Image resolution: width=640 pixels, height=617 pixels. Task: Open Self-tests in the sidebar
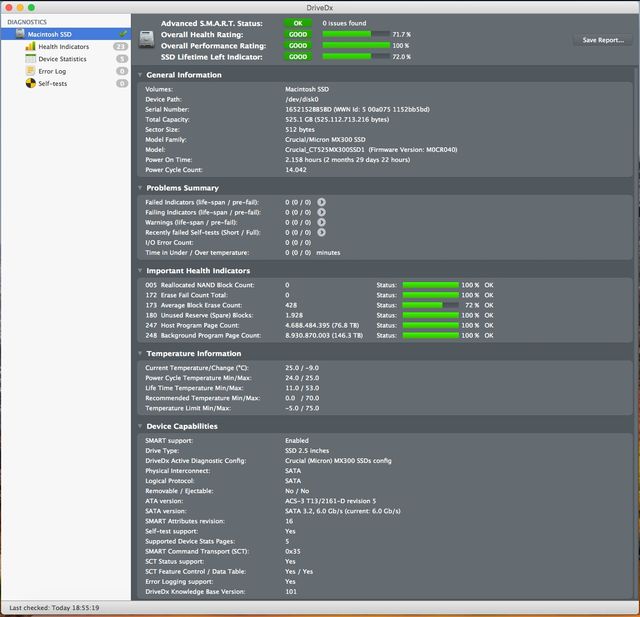point(53,83)
